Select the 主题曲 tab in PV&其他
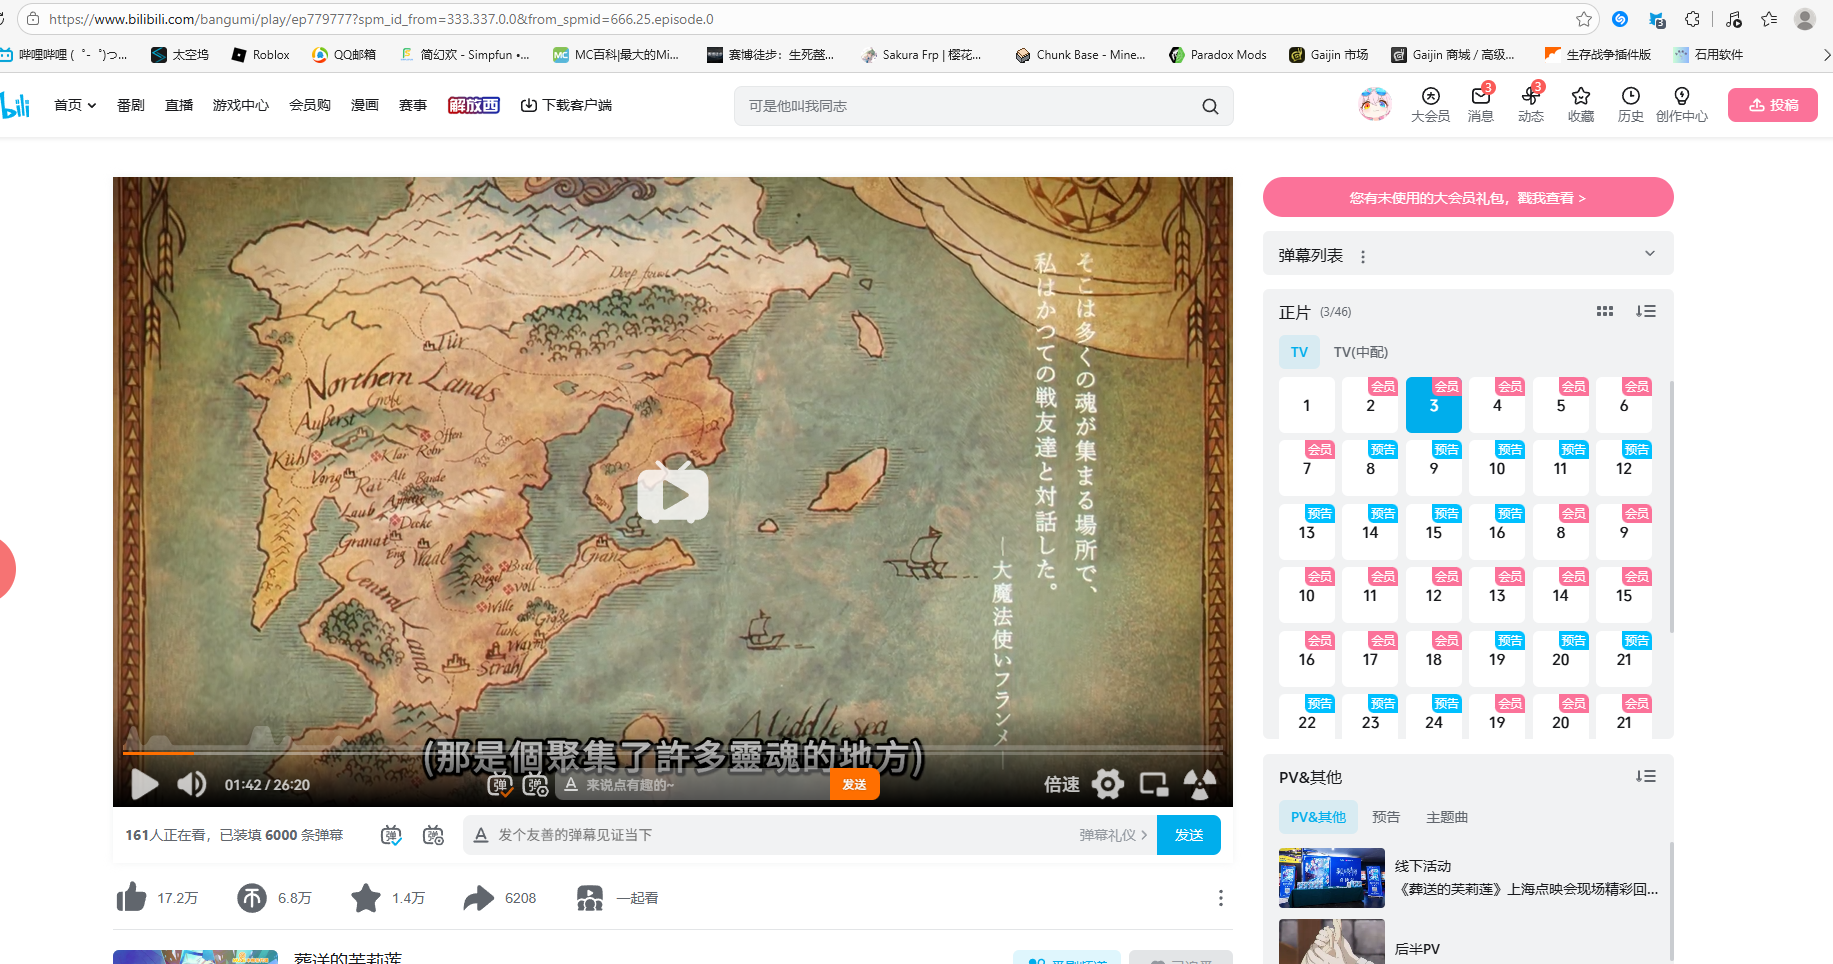 click(1446, 817)
